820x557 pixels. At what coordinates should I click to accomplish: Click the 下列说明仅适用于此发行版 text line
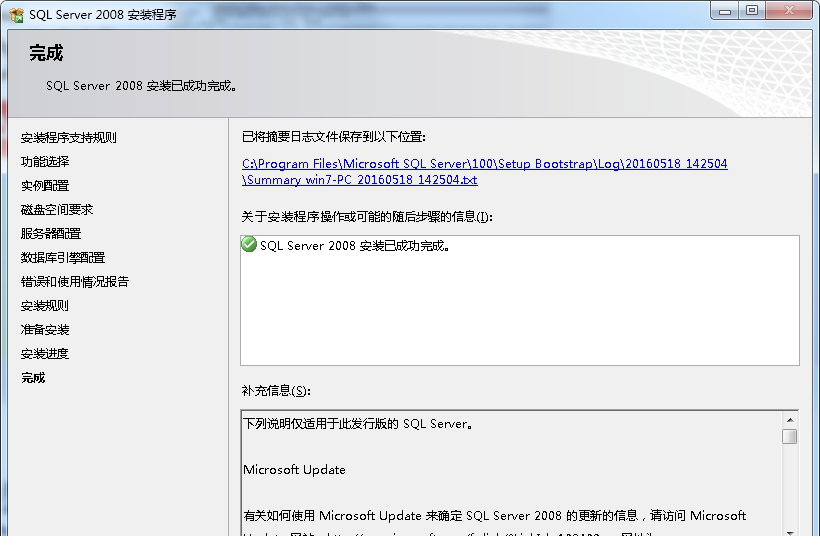tap(358, 424)
